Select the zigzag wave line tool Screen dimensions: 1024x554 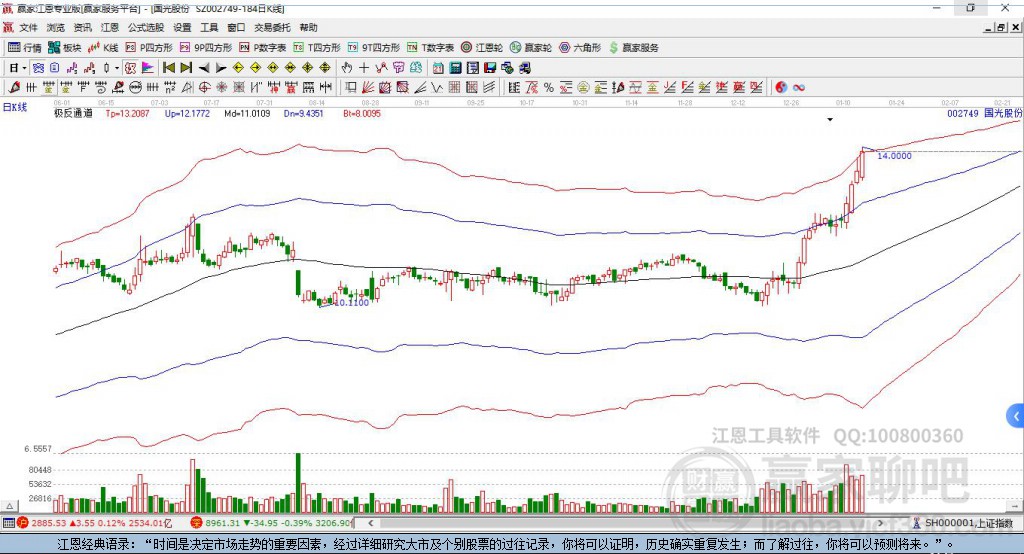click(437, 87)
